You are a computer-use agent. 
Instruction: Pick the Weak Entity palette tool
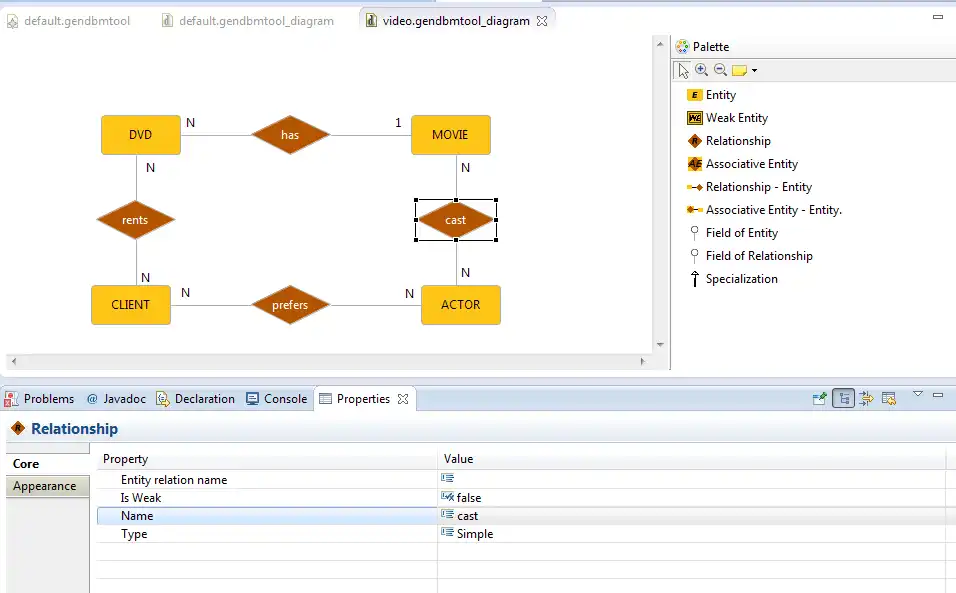(x=727, y=118)
